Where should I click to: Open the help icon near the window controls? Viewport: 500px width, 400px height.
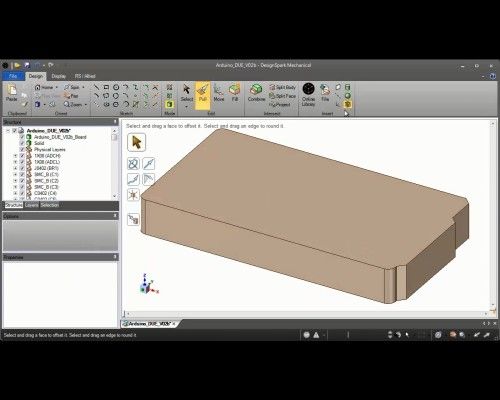[x=493, y=76]
